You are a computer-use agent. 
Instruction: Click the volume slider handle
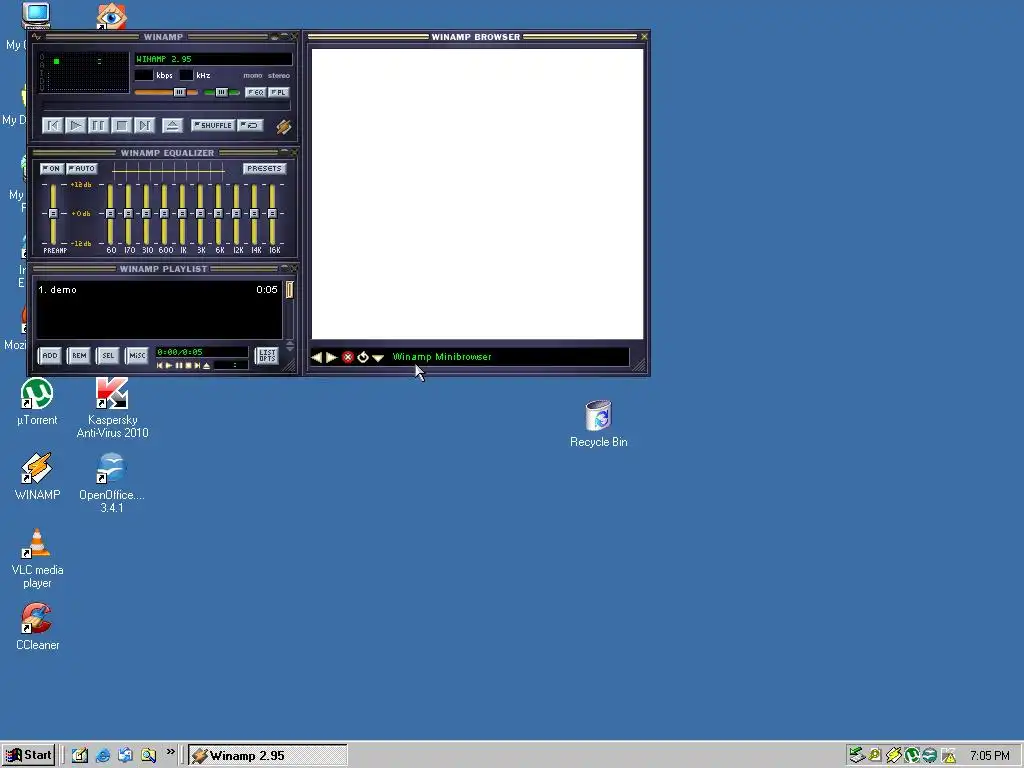180,92
